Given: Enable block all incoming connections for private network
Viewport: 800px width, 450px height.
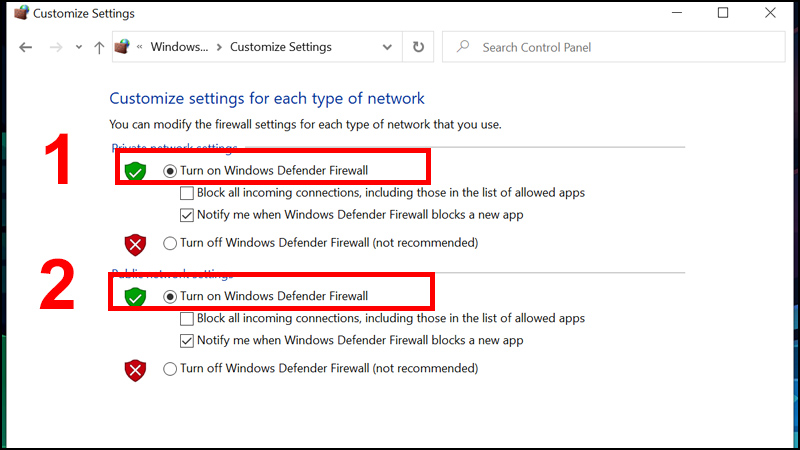Looking at the screenshot, I should point(187,193).
